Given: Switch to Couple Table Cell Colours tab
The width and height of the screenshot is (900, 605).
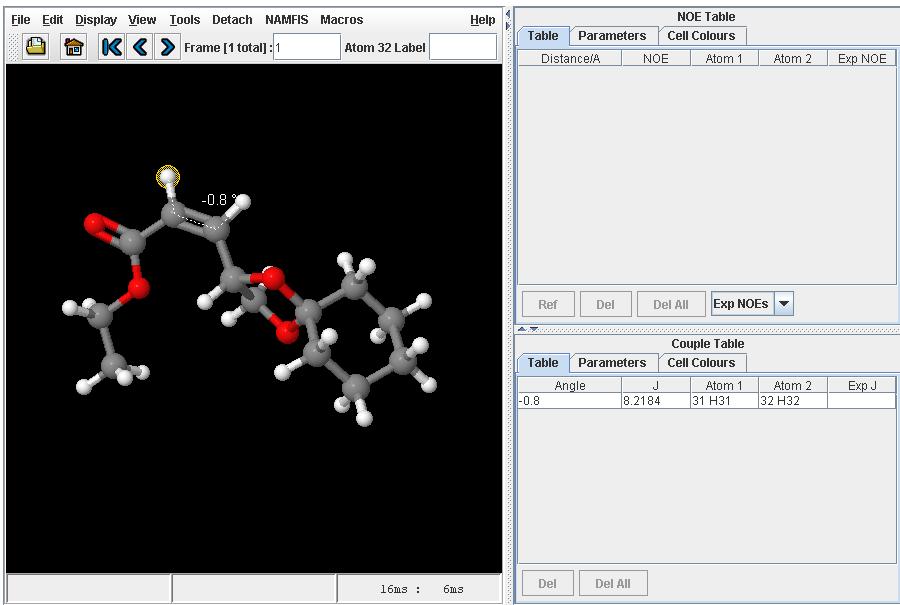Looking at the screenshot, I should point(701,362).
